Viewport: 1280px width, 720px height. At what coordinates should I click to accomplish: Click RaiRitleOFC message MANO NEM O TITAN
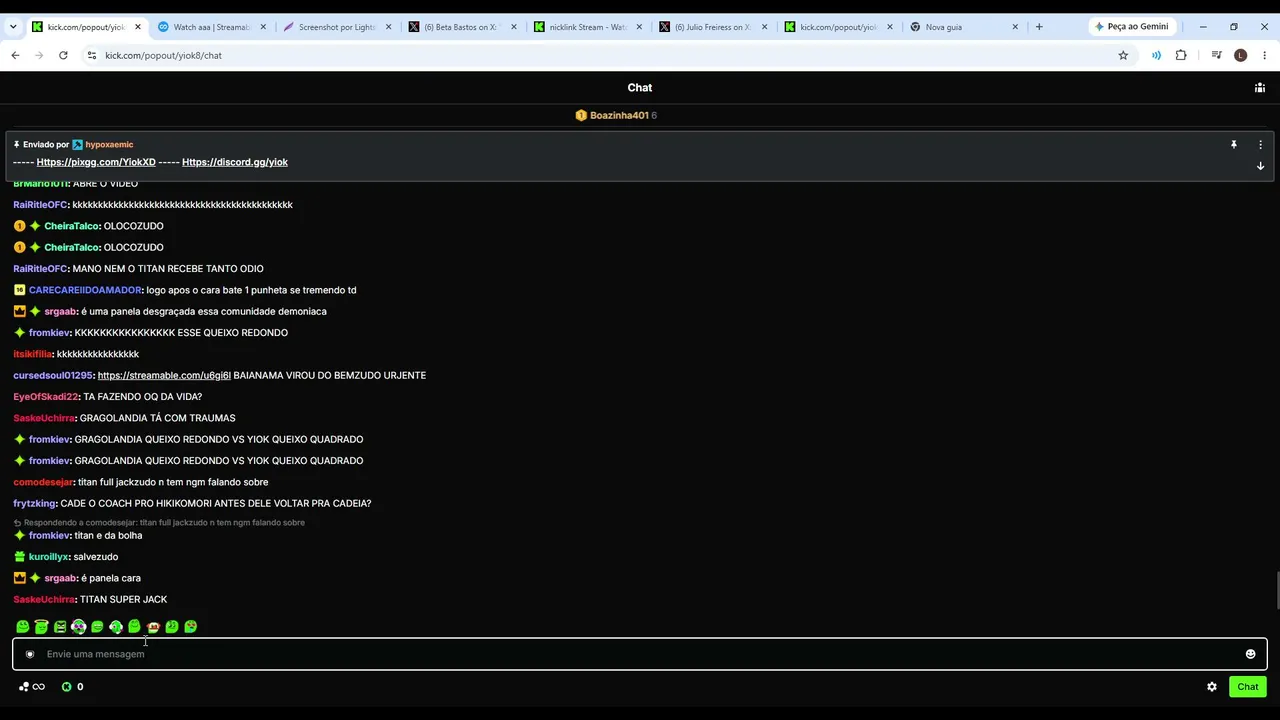click(168, 269)
